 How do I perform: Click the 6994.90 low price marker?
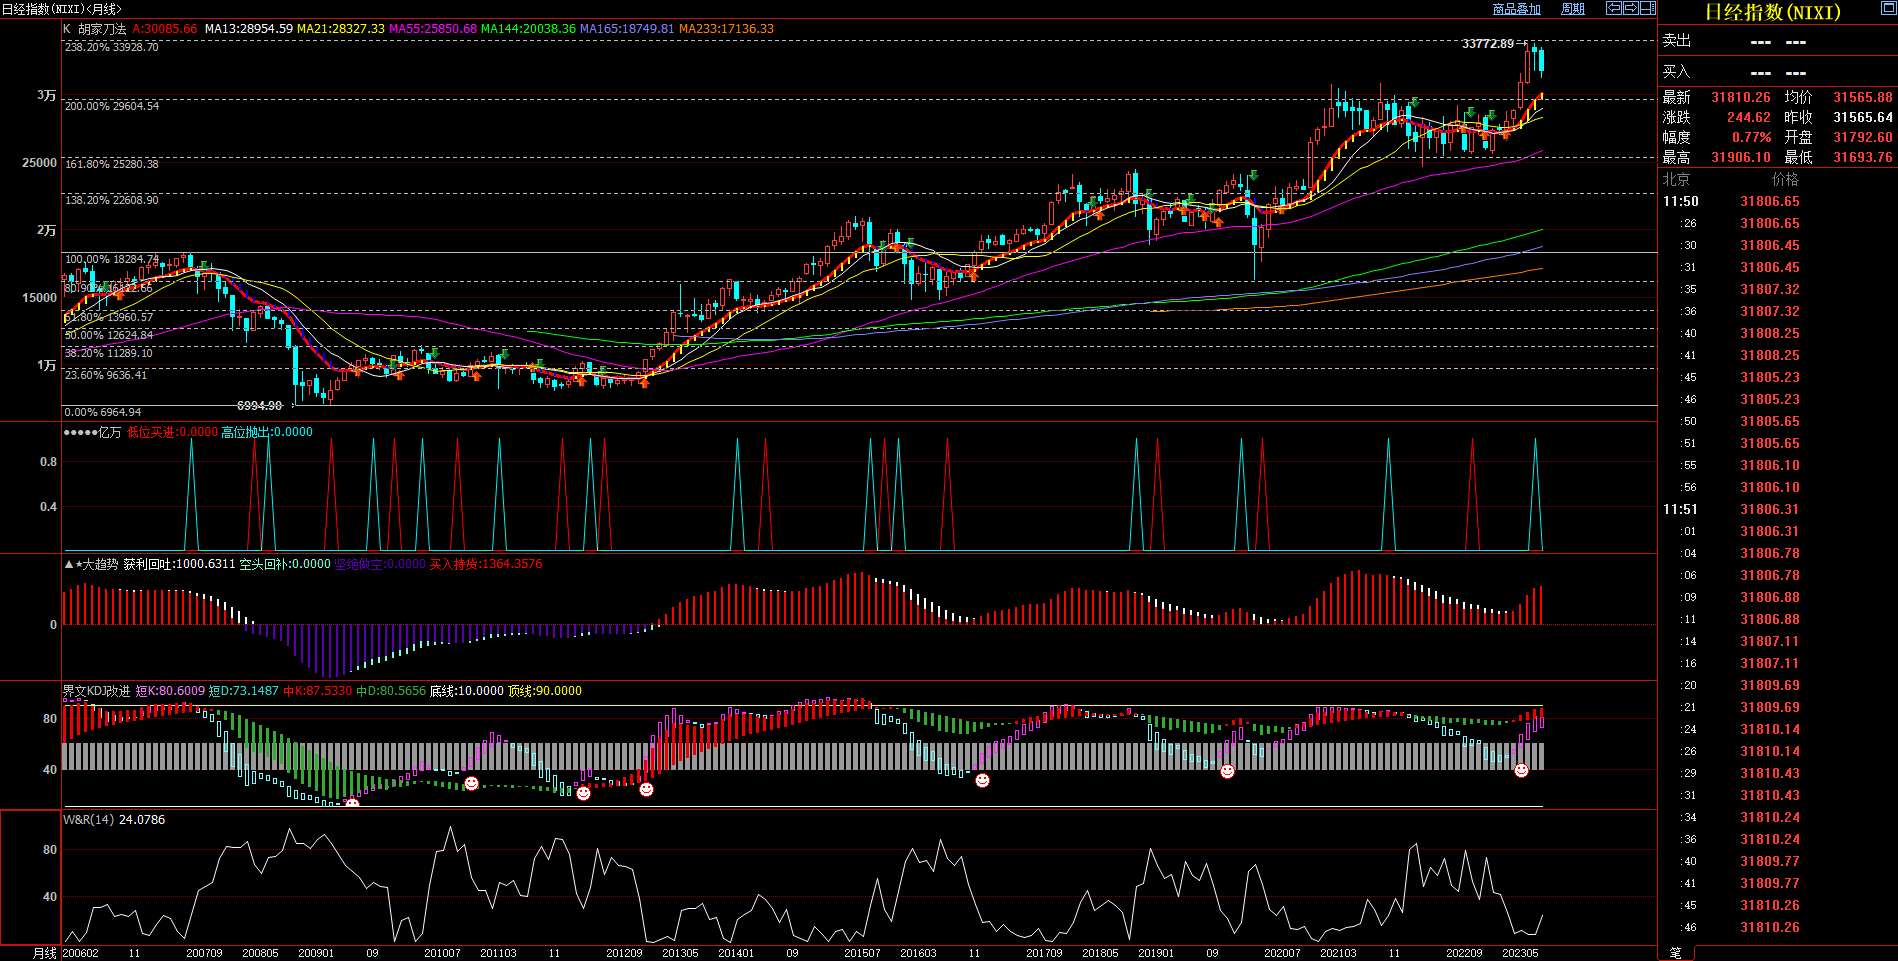click(259, 406)
